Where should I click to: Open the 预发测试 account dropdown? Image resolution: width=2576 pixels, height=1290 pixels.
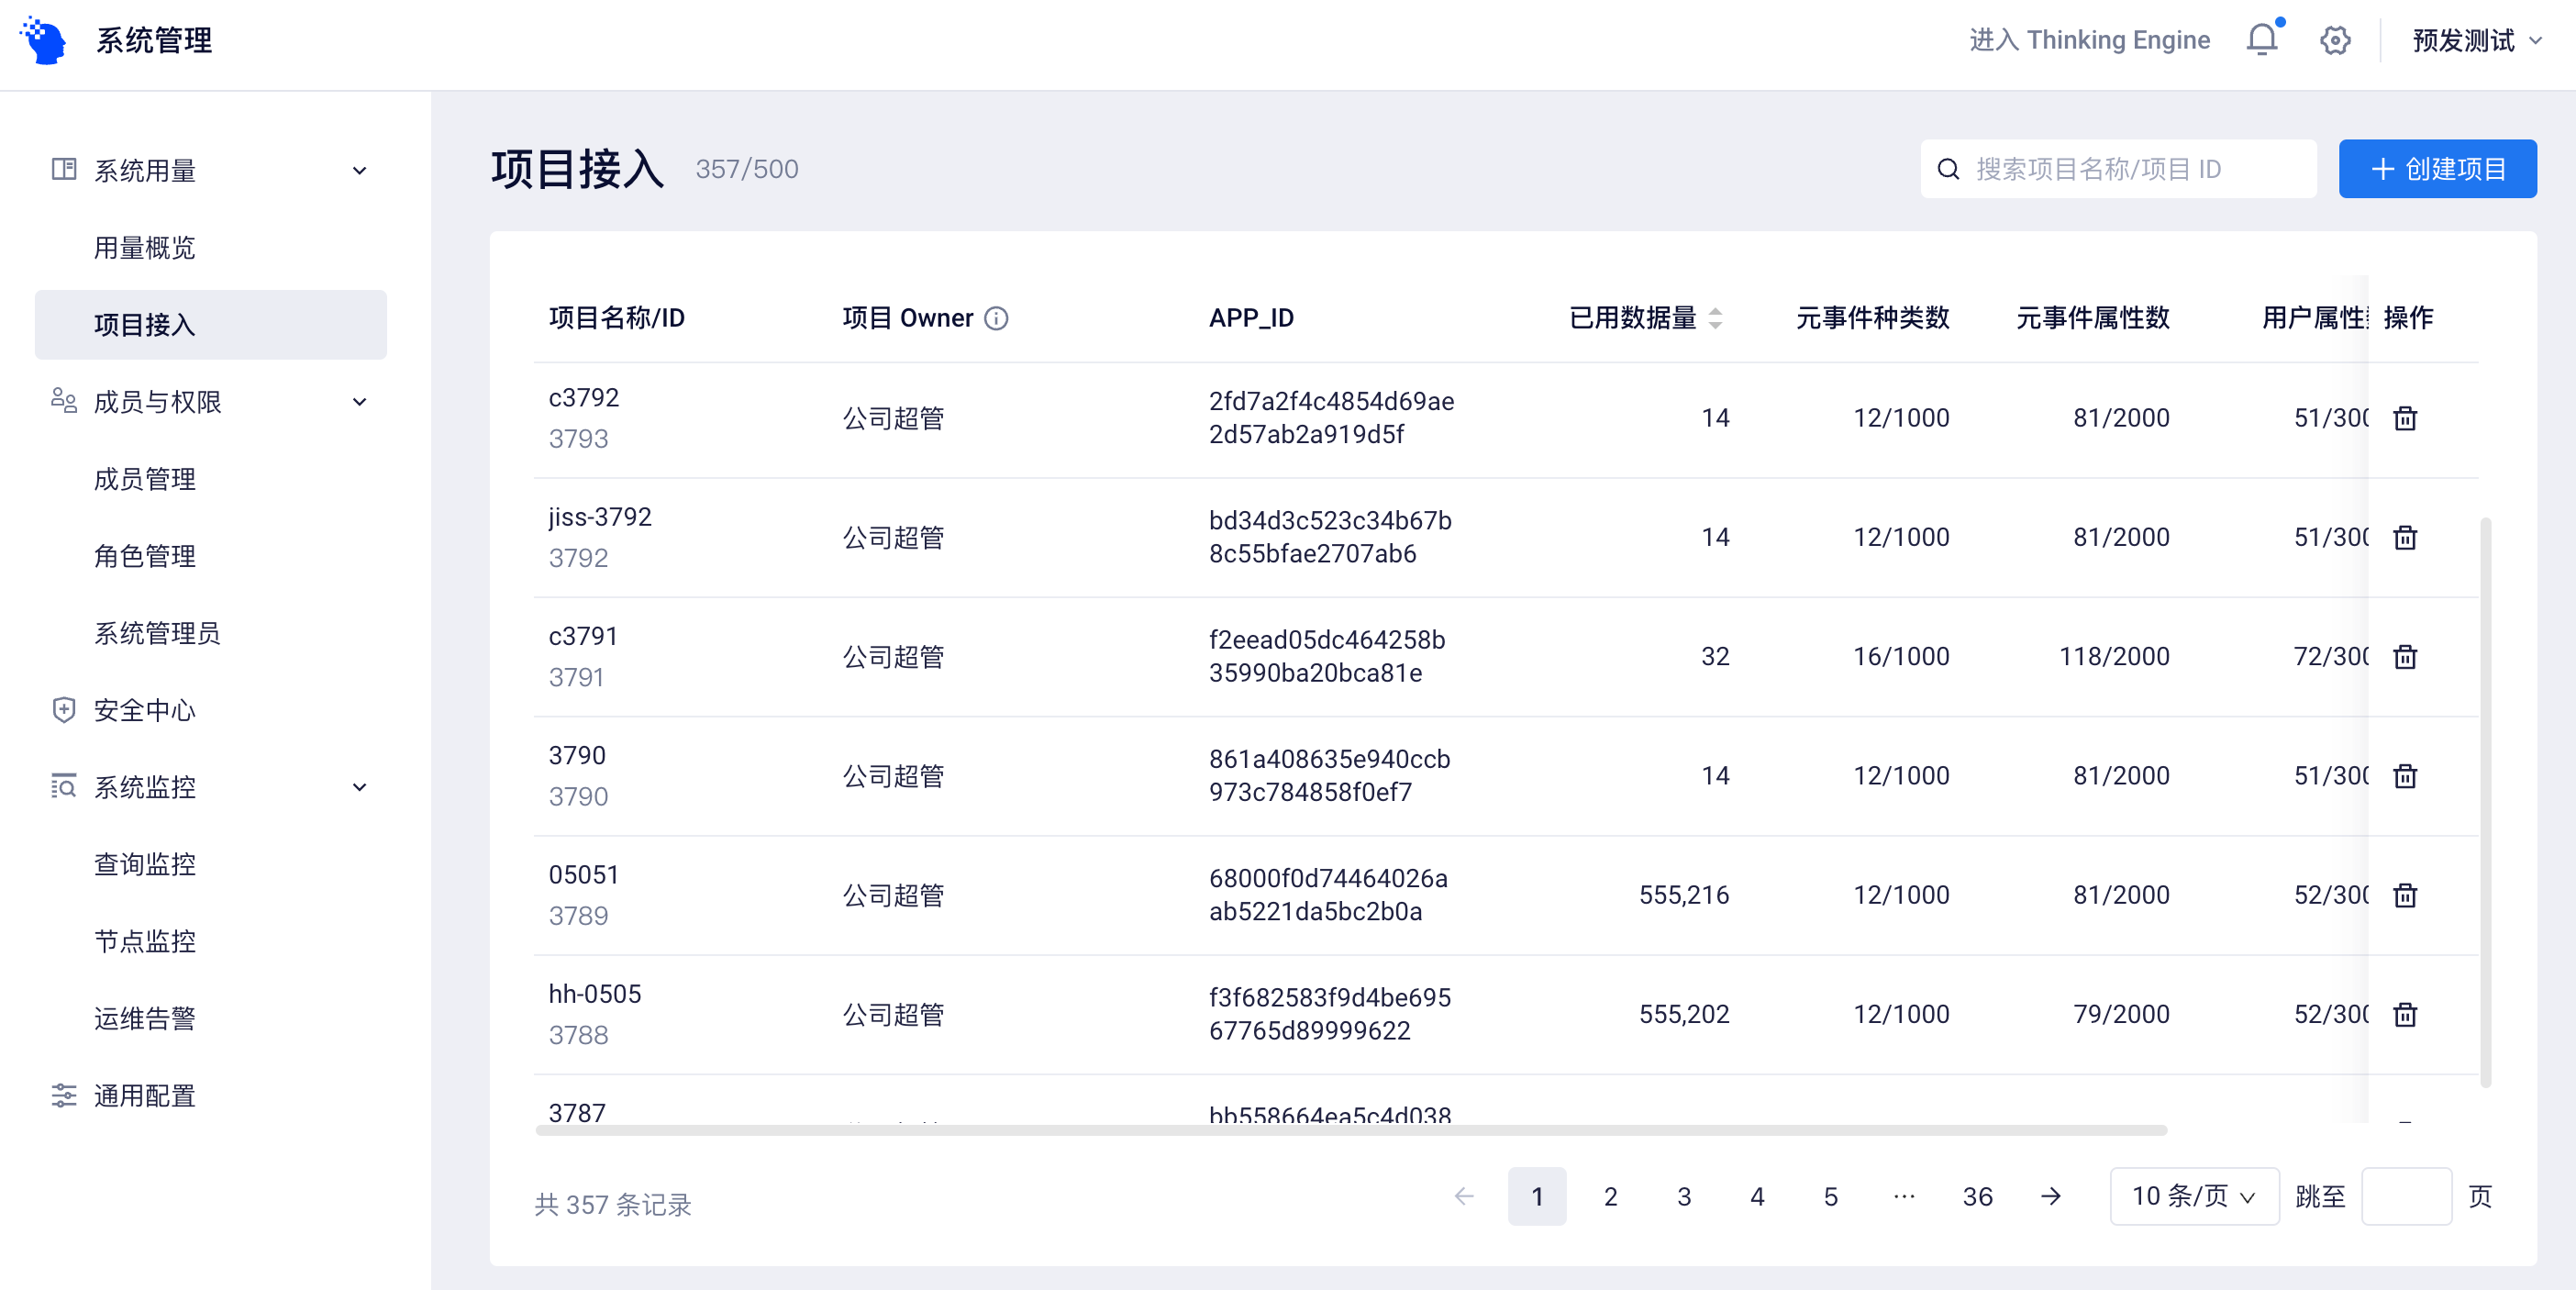coord(2476,40)
